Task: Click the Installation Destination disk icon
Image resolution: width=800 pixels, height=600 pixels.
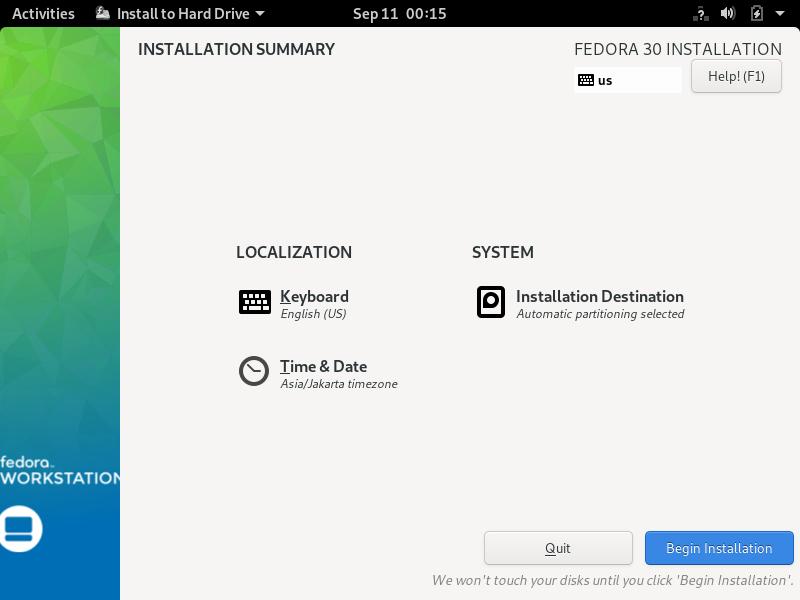Action: (x=491, y=302)
